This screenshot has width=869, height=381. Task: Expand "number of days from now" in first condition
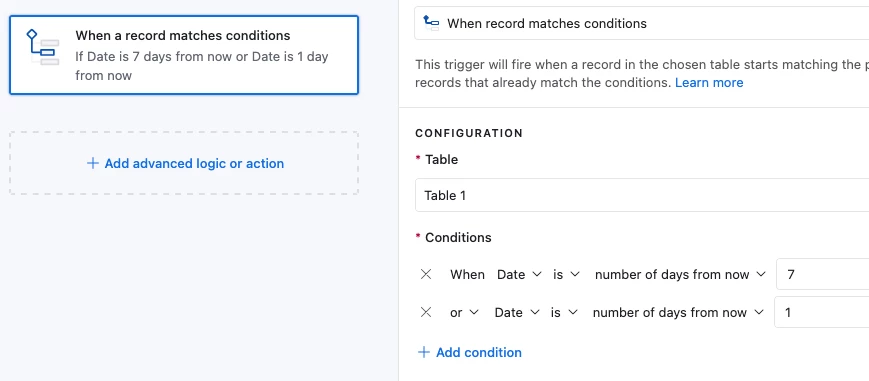coord(680,274)
